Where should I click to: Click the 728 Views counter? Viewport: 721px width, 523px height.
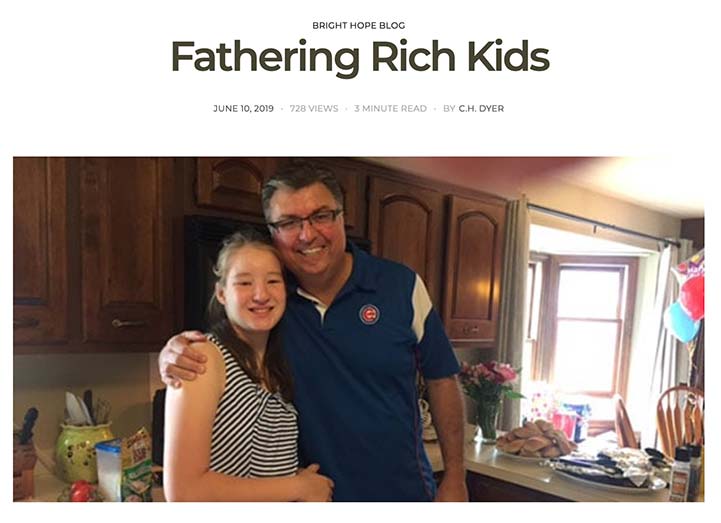click(x=314, y=109)
